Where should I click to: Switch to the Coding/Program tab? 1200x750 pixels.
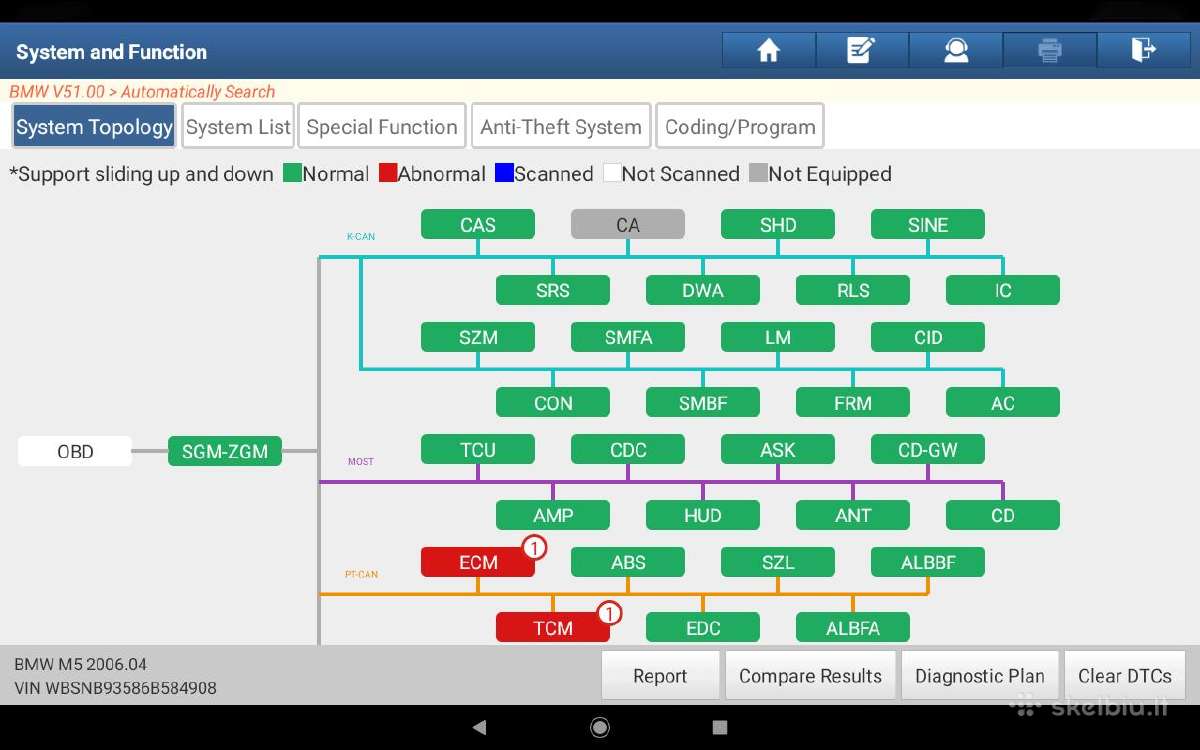(740, 127)
